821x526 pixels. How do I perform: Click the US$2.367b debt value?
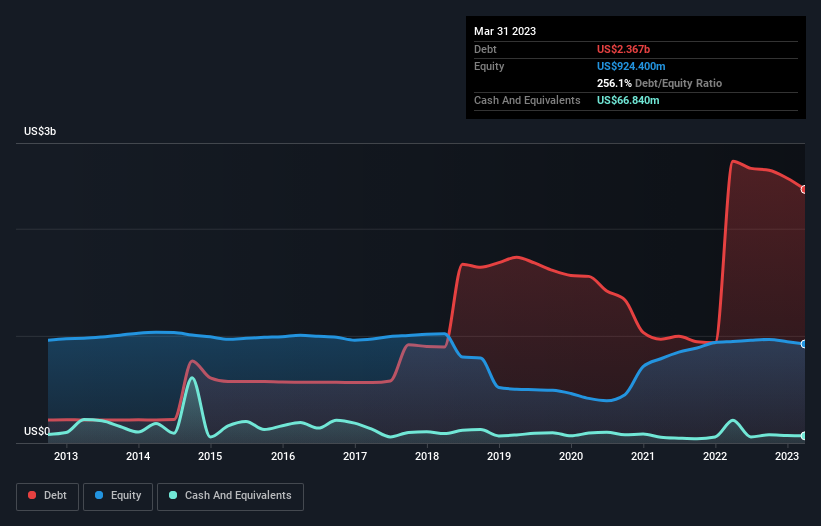623,49
